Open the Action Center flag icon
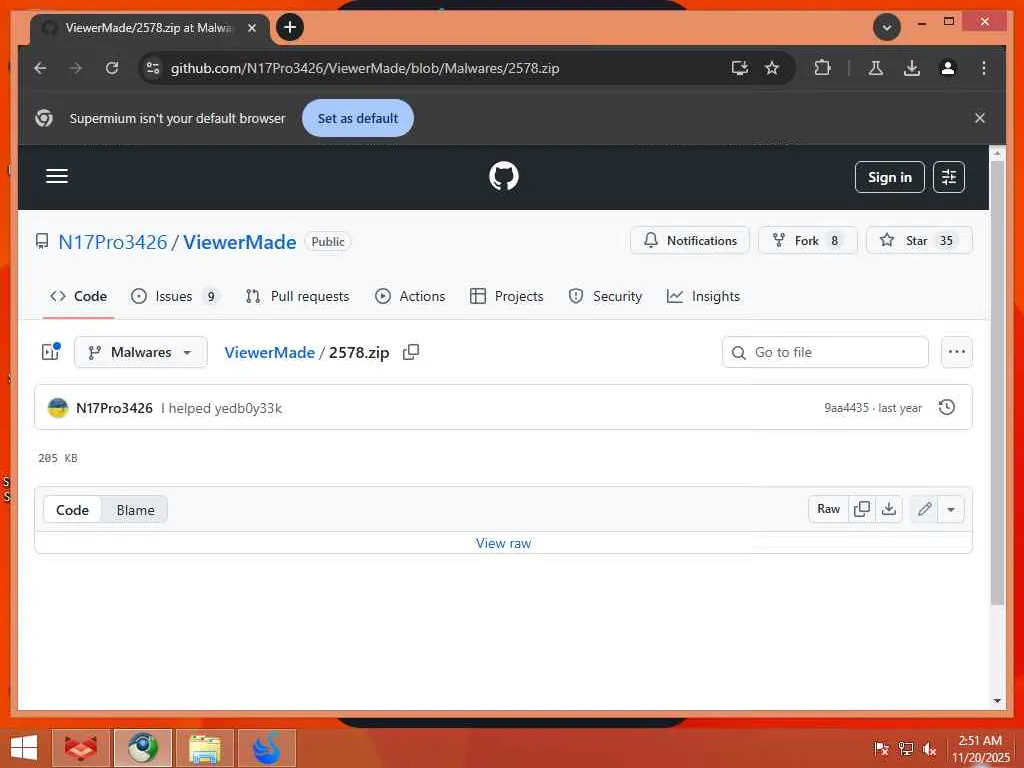1024x768 pixels. pos(881,748)
